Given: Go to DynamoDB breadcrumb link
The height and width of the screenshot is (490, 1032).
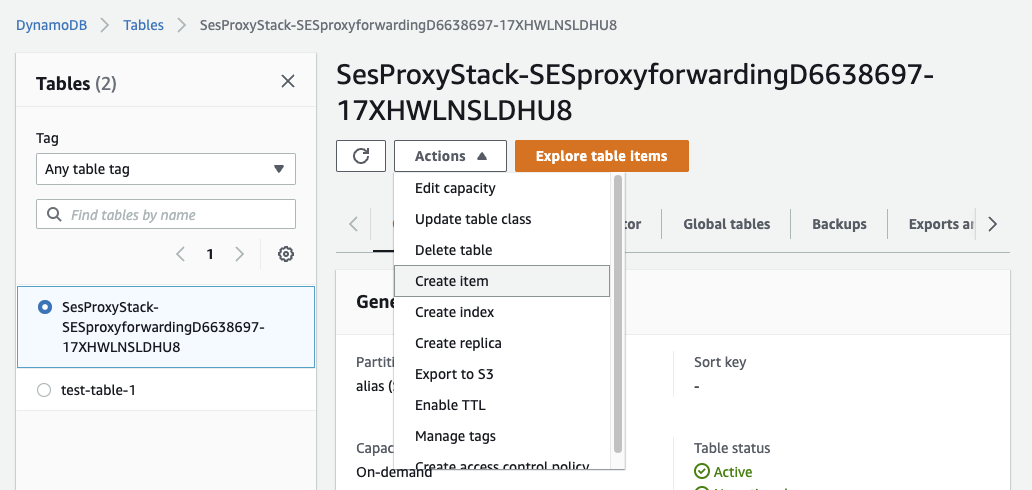Looking at the screenshot, I should [x=51, y=26].
